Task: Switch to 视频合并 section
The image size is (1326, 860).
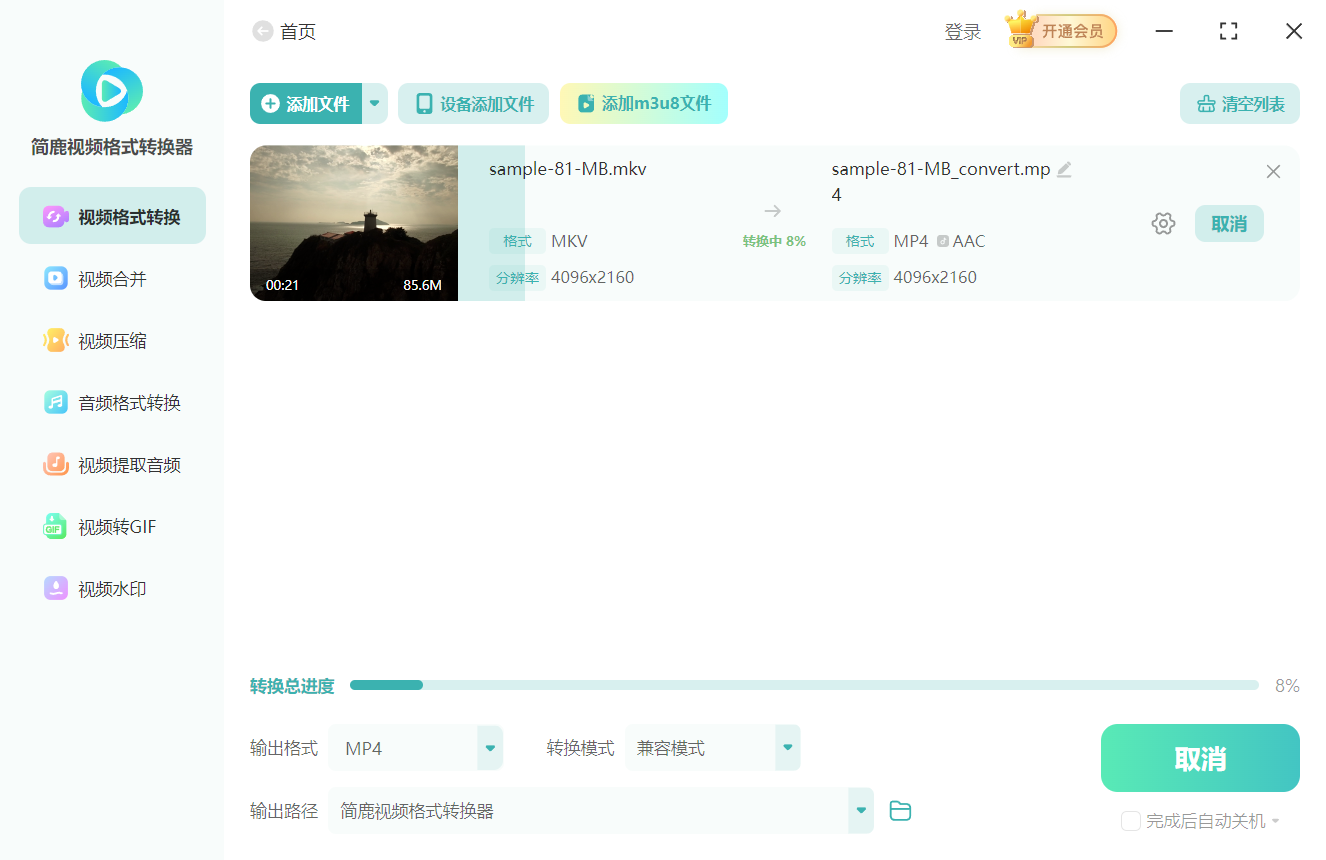Action: [112, 278]
